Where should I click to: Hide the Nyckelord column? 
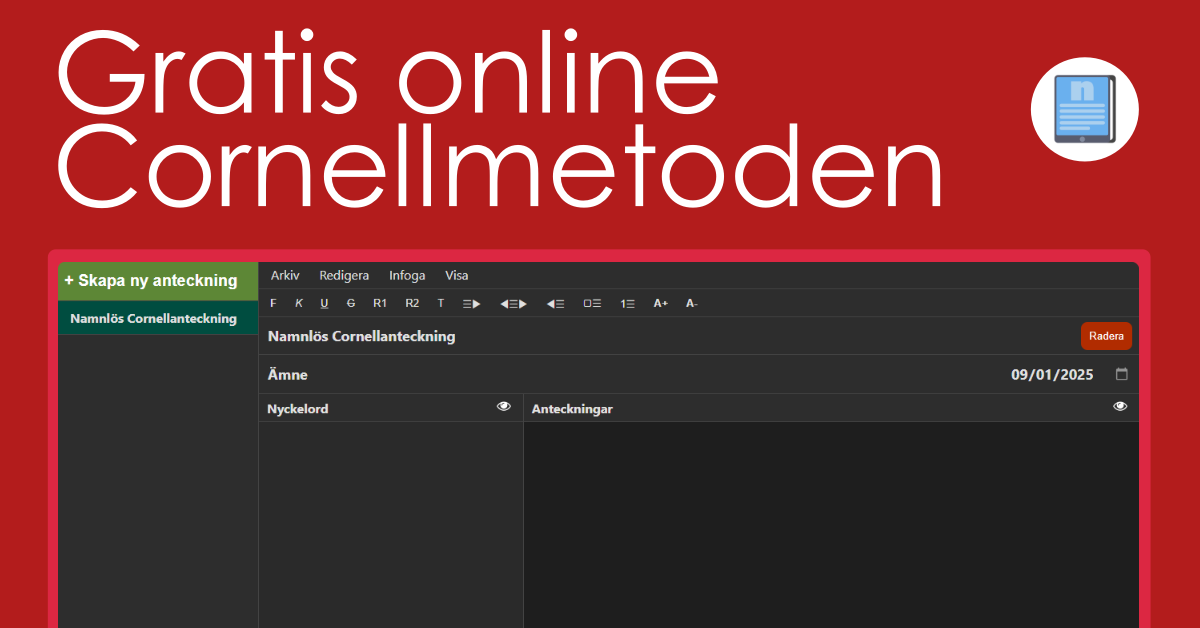[504, 406]
